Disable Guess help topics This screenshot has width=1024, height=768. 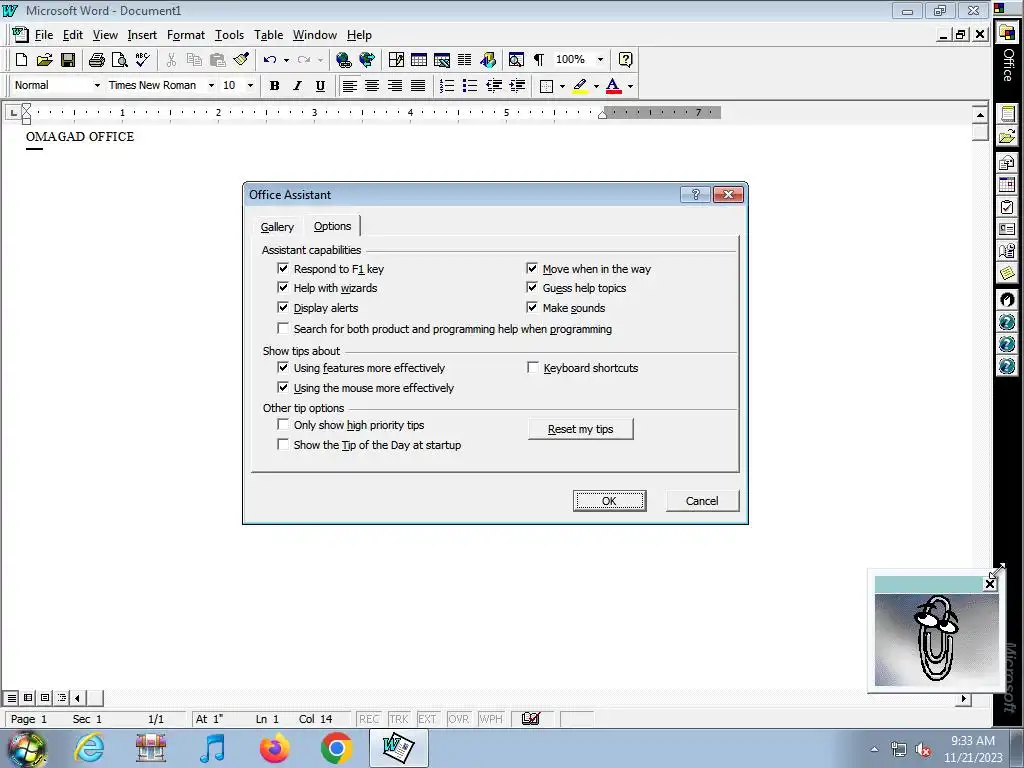(x=532, y=287)
